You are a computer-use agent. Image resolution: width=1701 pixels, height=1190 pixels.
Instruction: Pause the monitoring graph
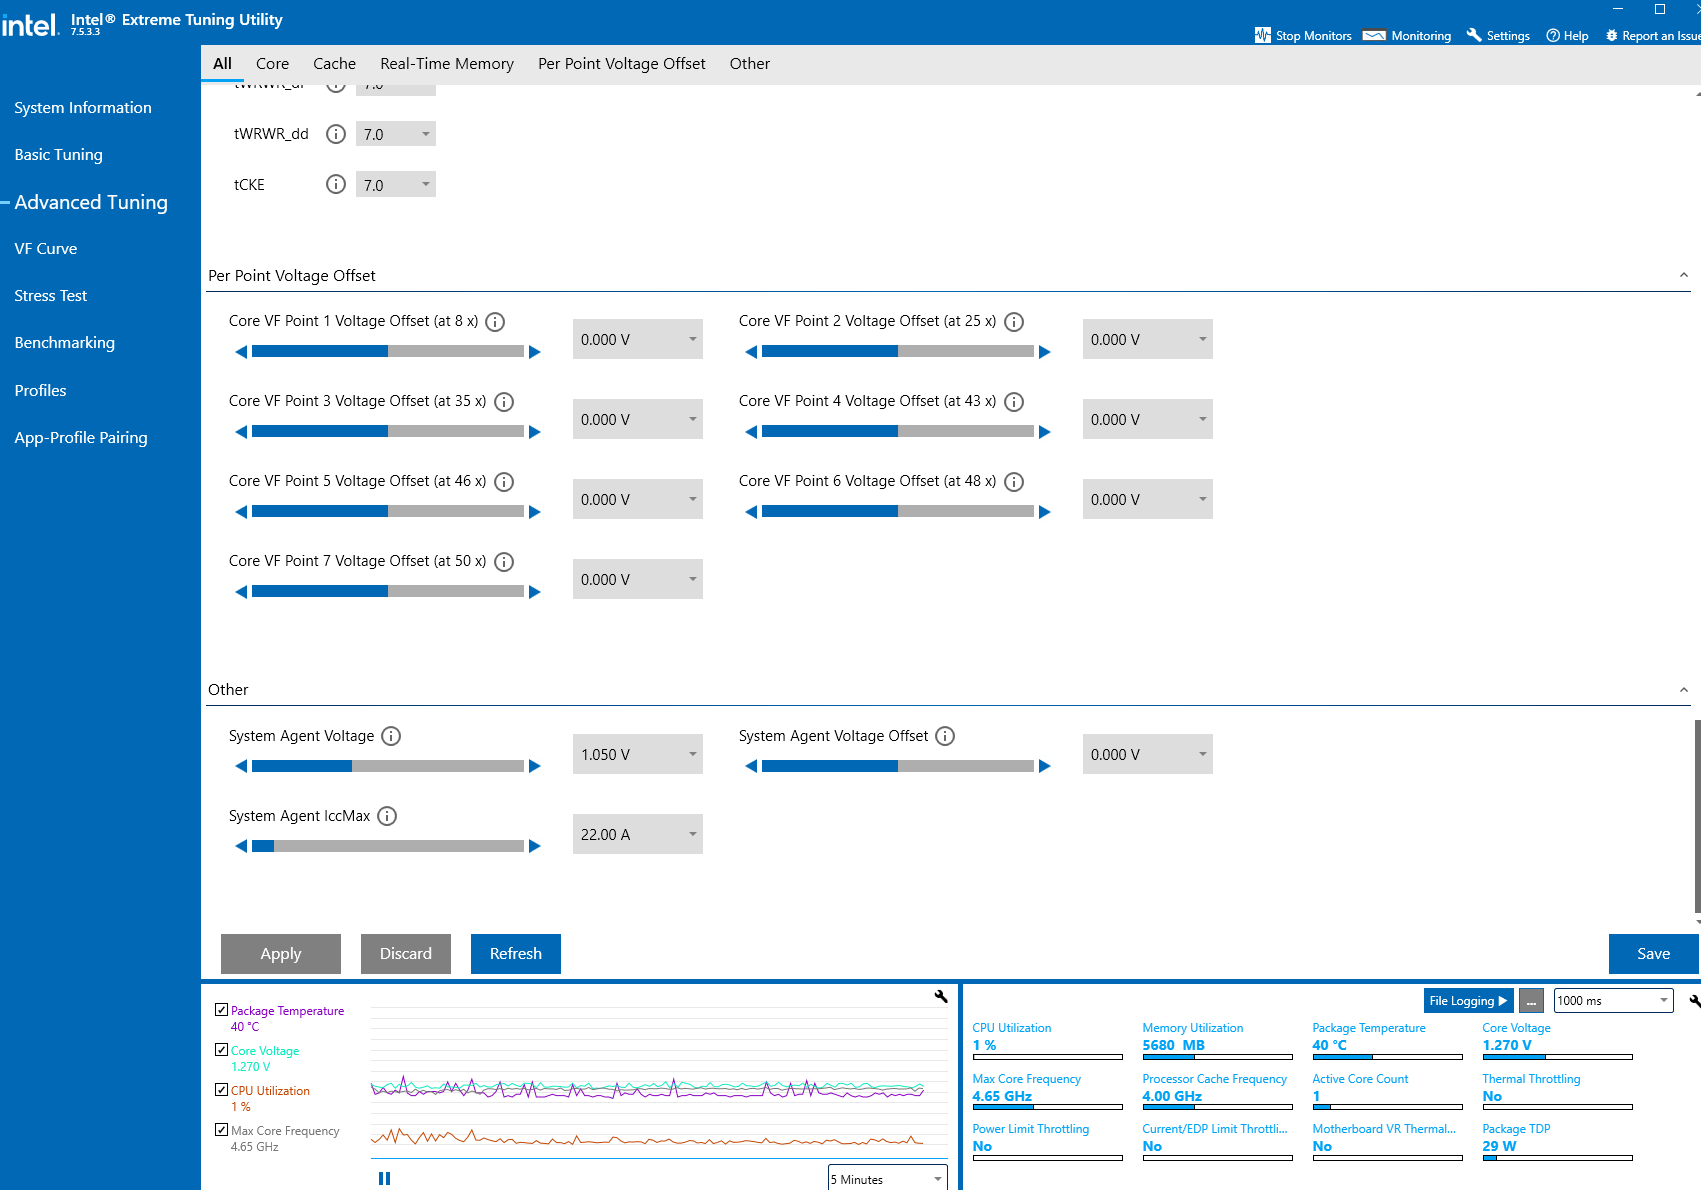(384, 1179)
